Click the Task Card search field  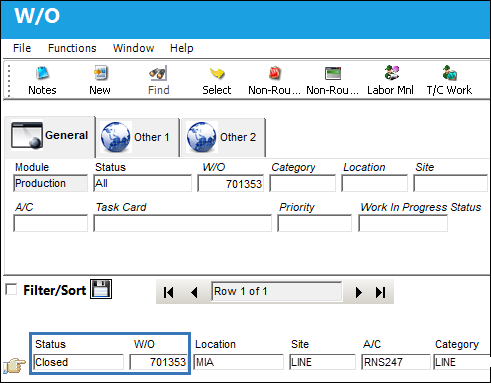pyautogui.click(x=182, y=223)
